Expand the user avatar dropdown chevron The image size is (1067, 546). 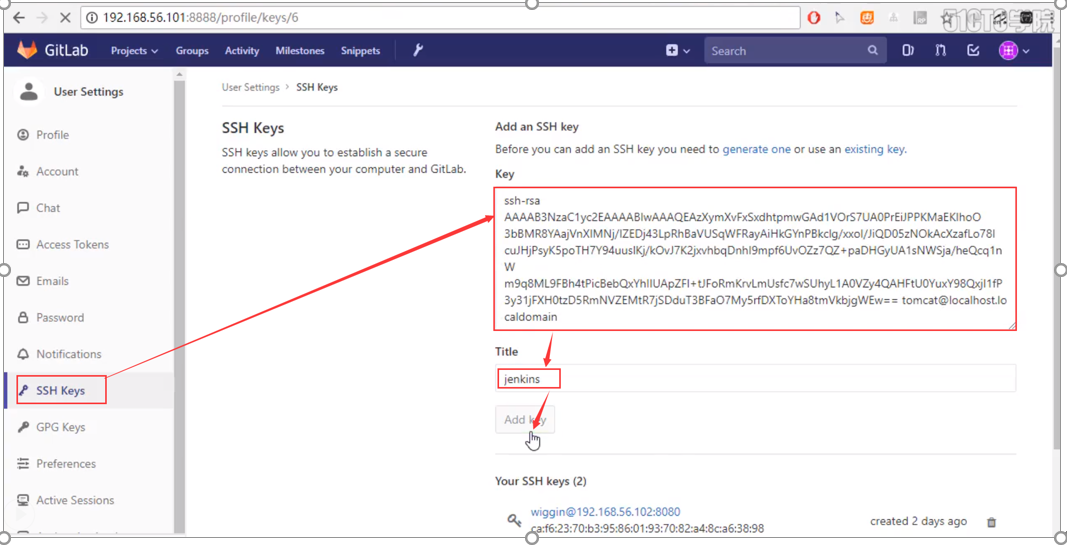(x=1025, y=51)
